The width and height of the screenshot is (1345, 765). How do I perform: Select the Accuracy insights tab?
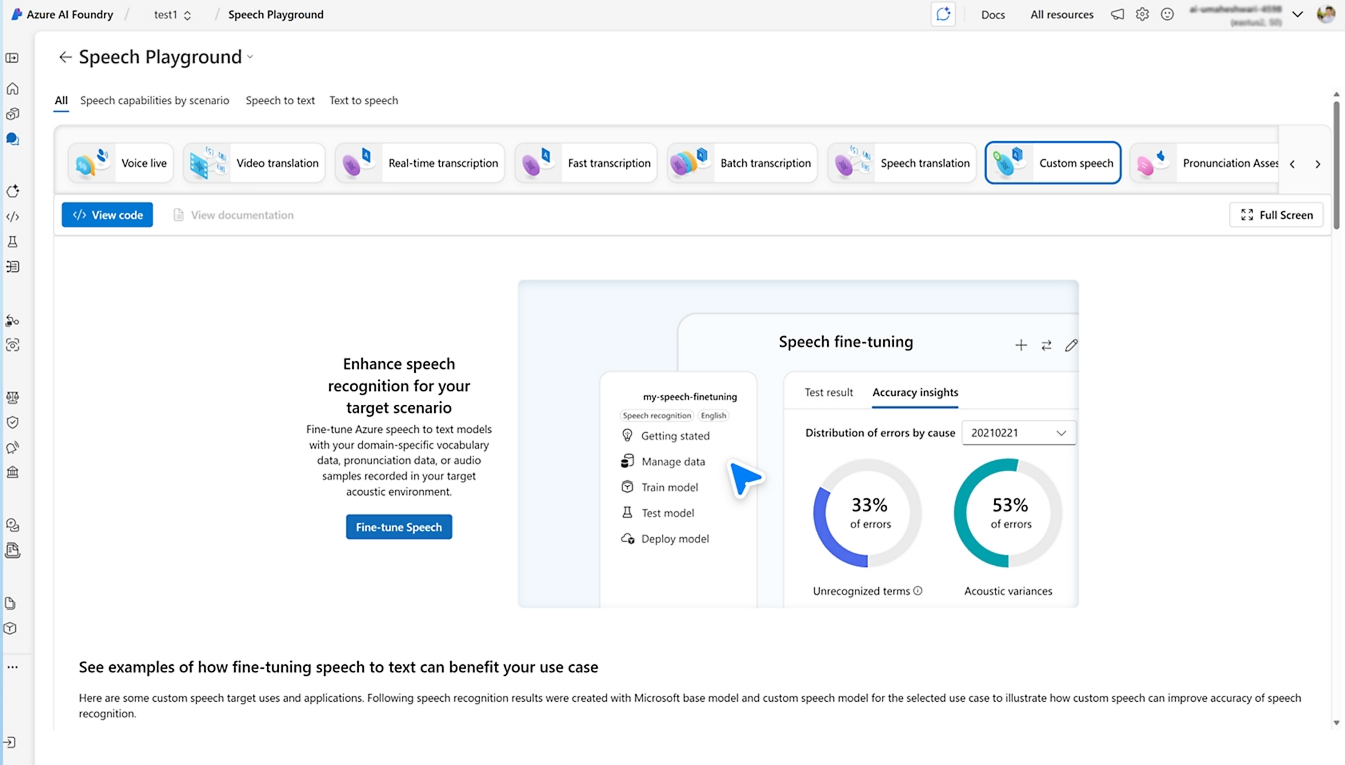915,392
